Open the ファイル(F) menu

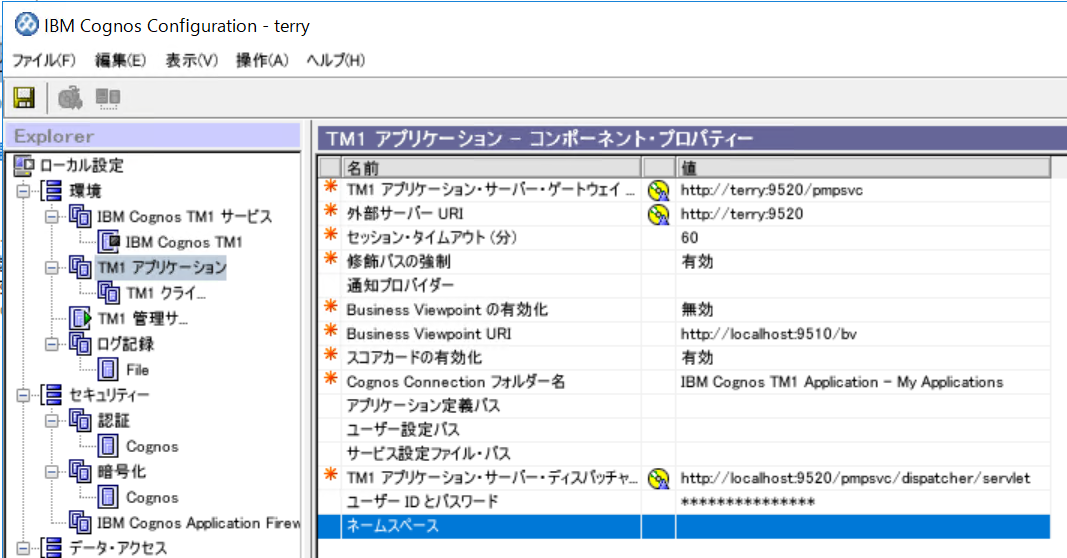(44, 60)
